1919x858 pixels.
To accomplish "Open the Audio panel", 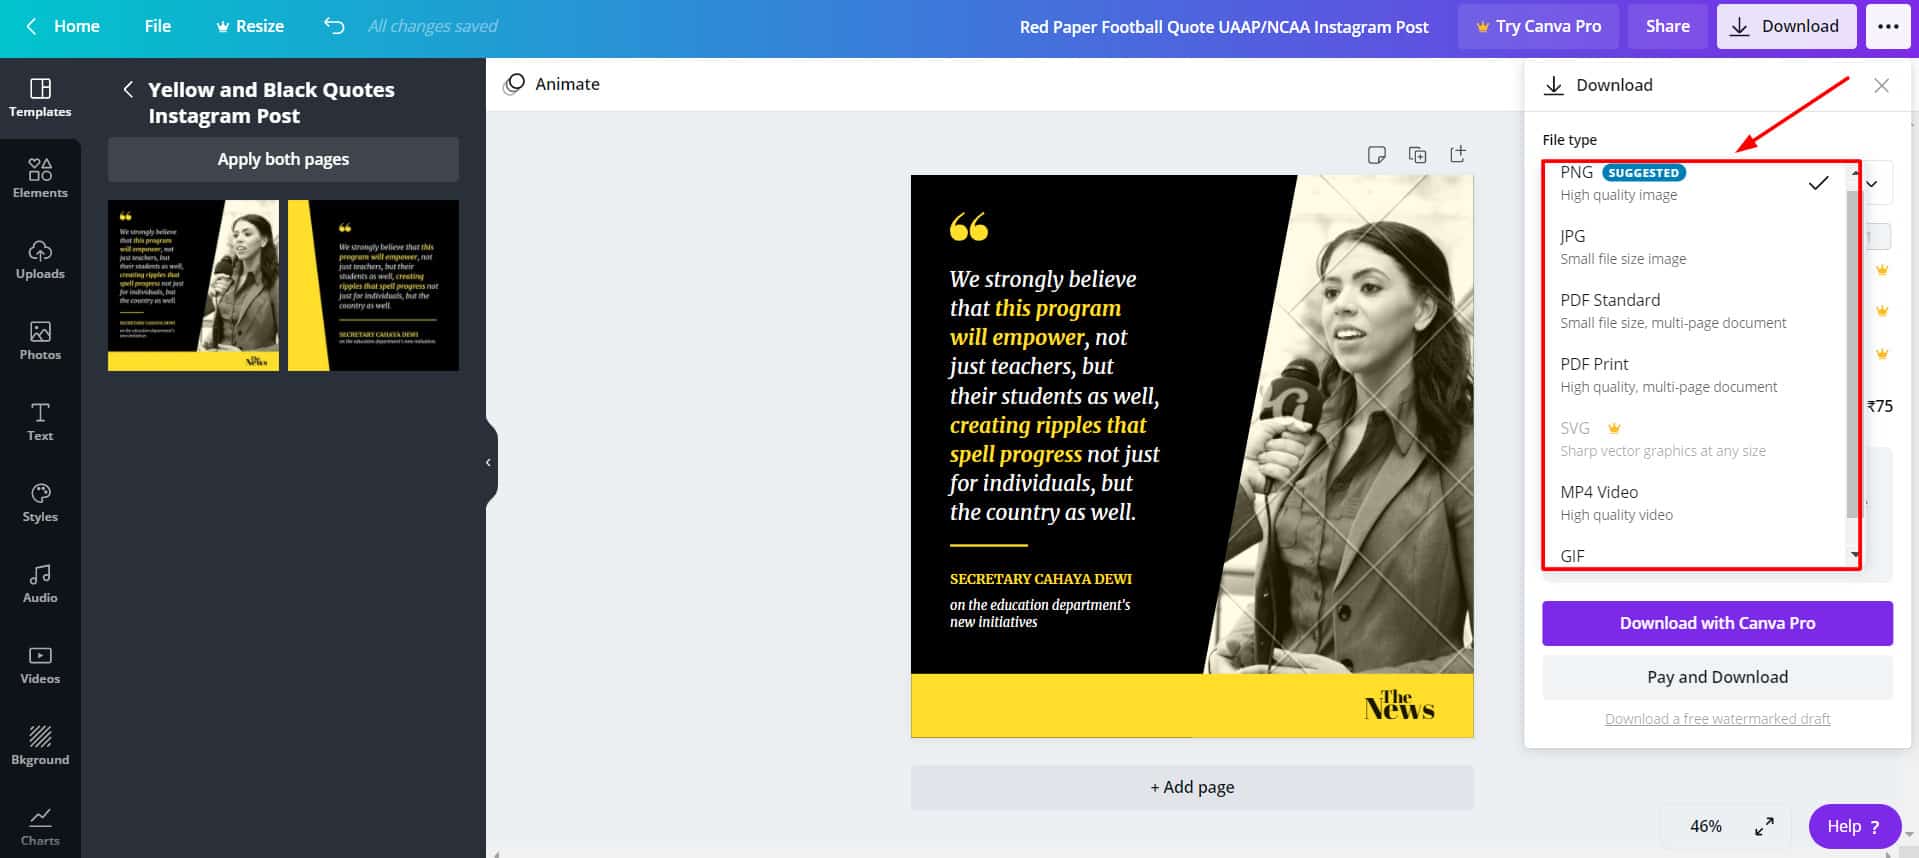I will click(40, 583).
